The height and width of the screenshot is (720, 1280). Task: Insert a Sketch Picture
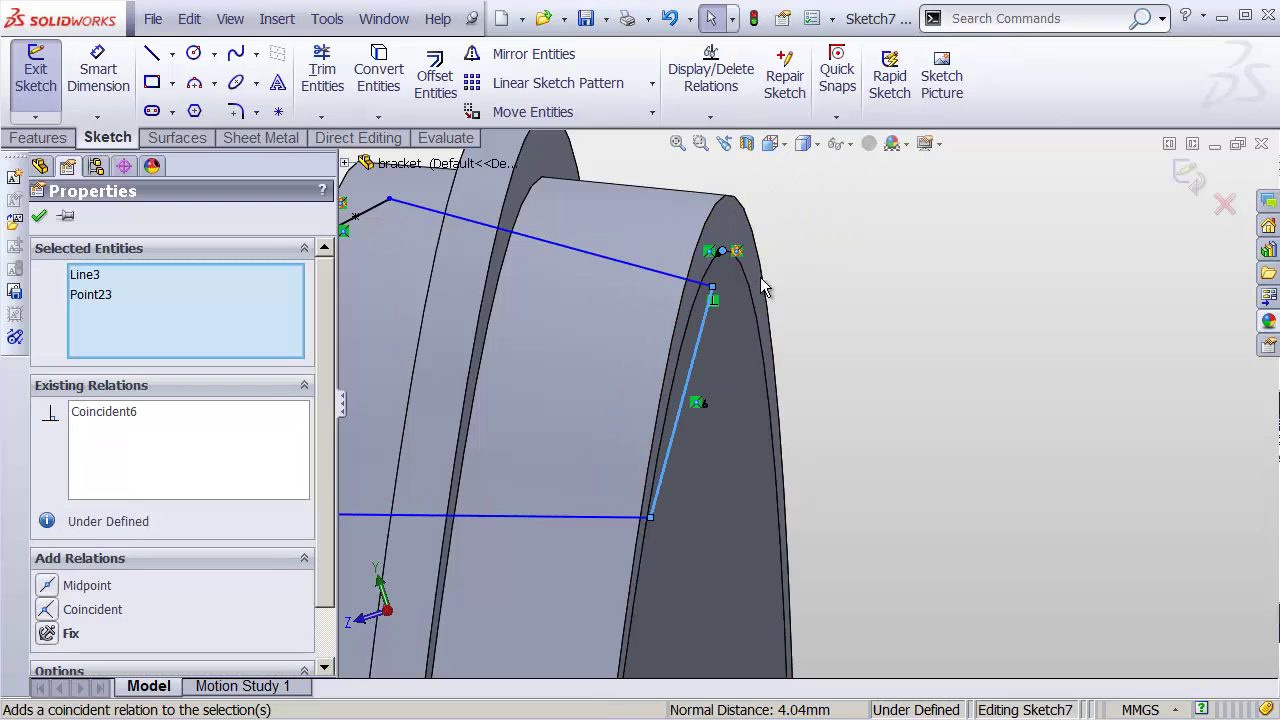(x=941, y=76)
